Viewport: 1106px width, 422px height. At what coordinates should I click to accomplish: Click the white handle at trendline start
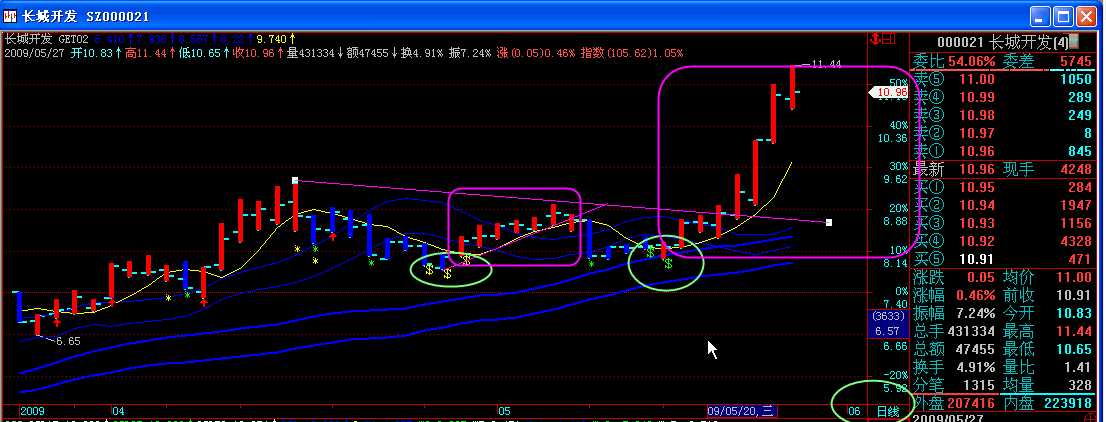tap(296, 181)
